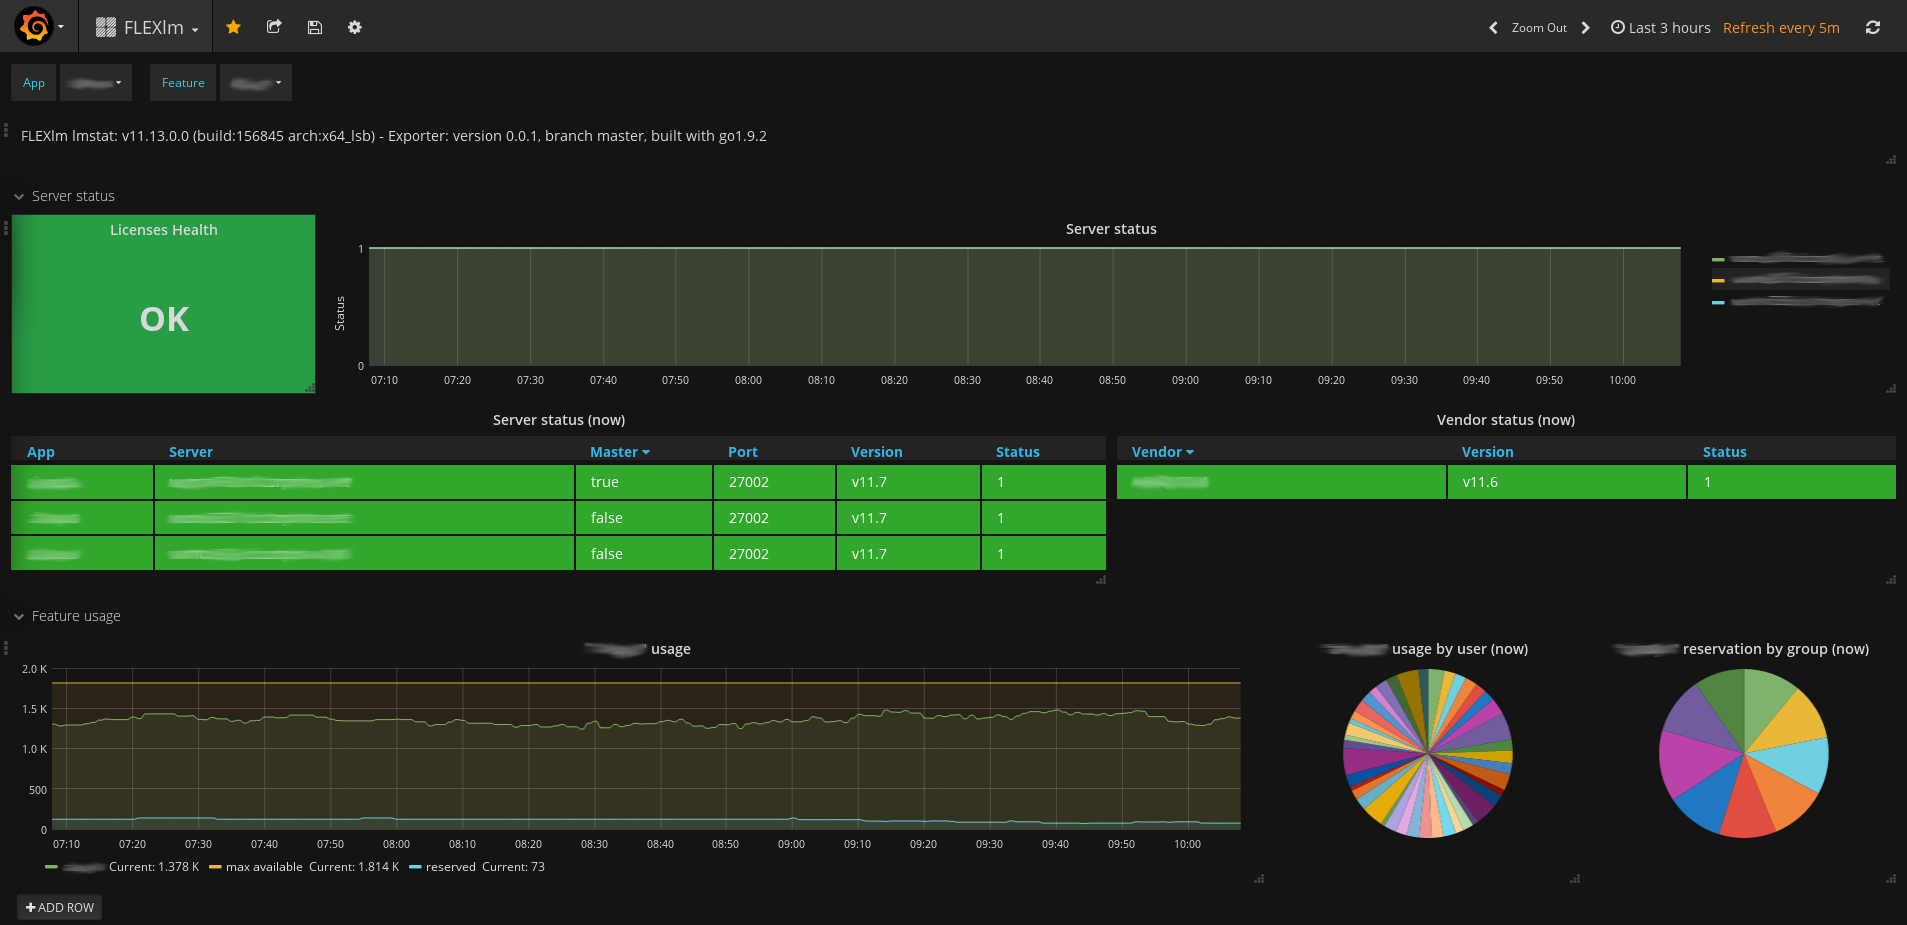Image resolution: width=1907 pixels, height=925 pixels.
Task: Open the App variable dropdown
Action: click(x=96, y=83)
